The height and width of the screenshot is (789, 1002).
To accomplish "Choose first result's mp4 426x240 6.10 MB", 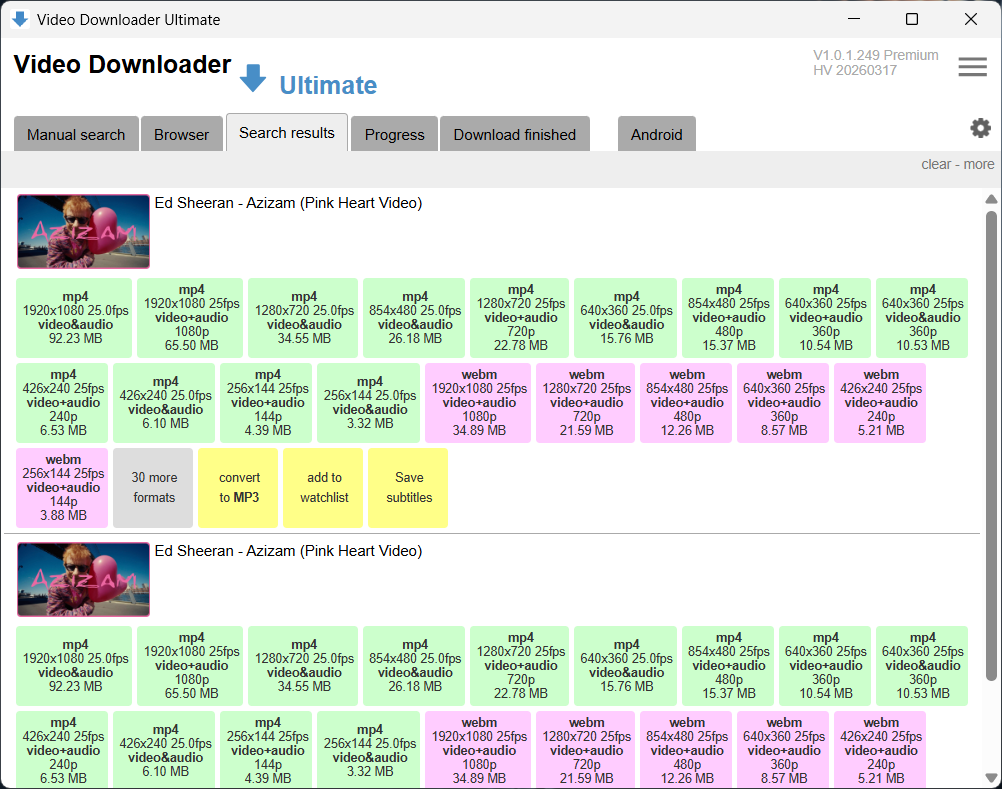I will point(164,402).
